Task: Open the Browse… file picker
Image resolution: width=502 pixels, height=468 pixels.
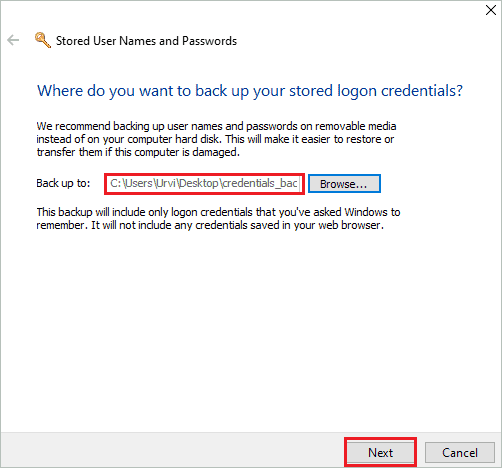Action: (x=344, y=184)
